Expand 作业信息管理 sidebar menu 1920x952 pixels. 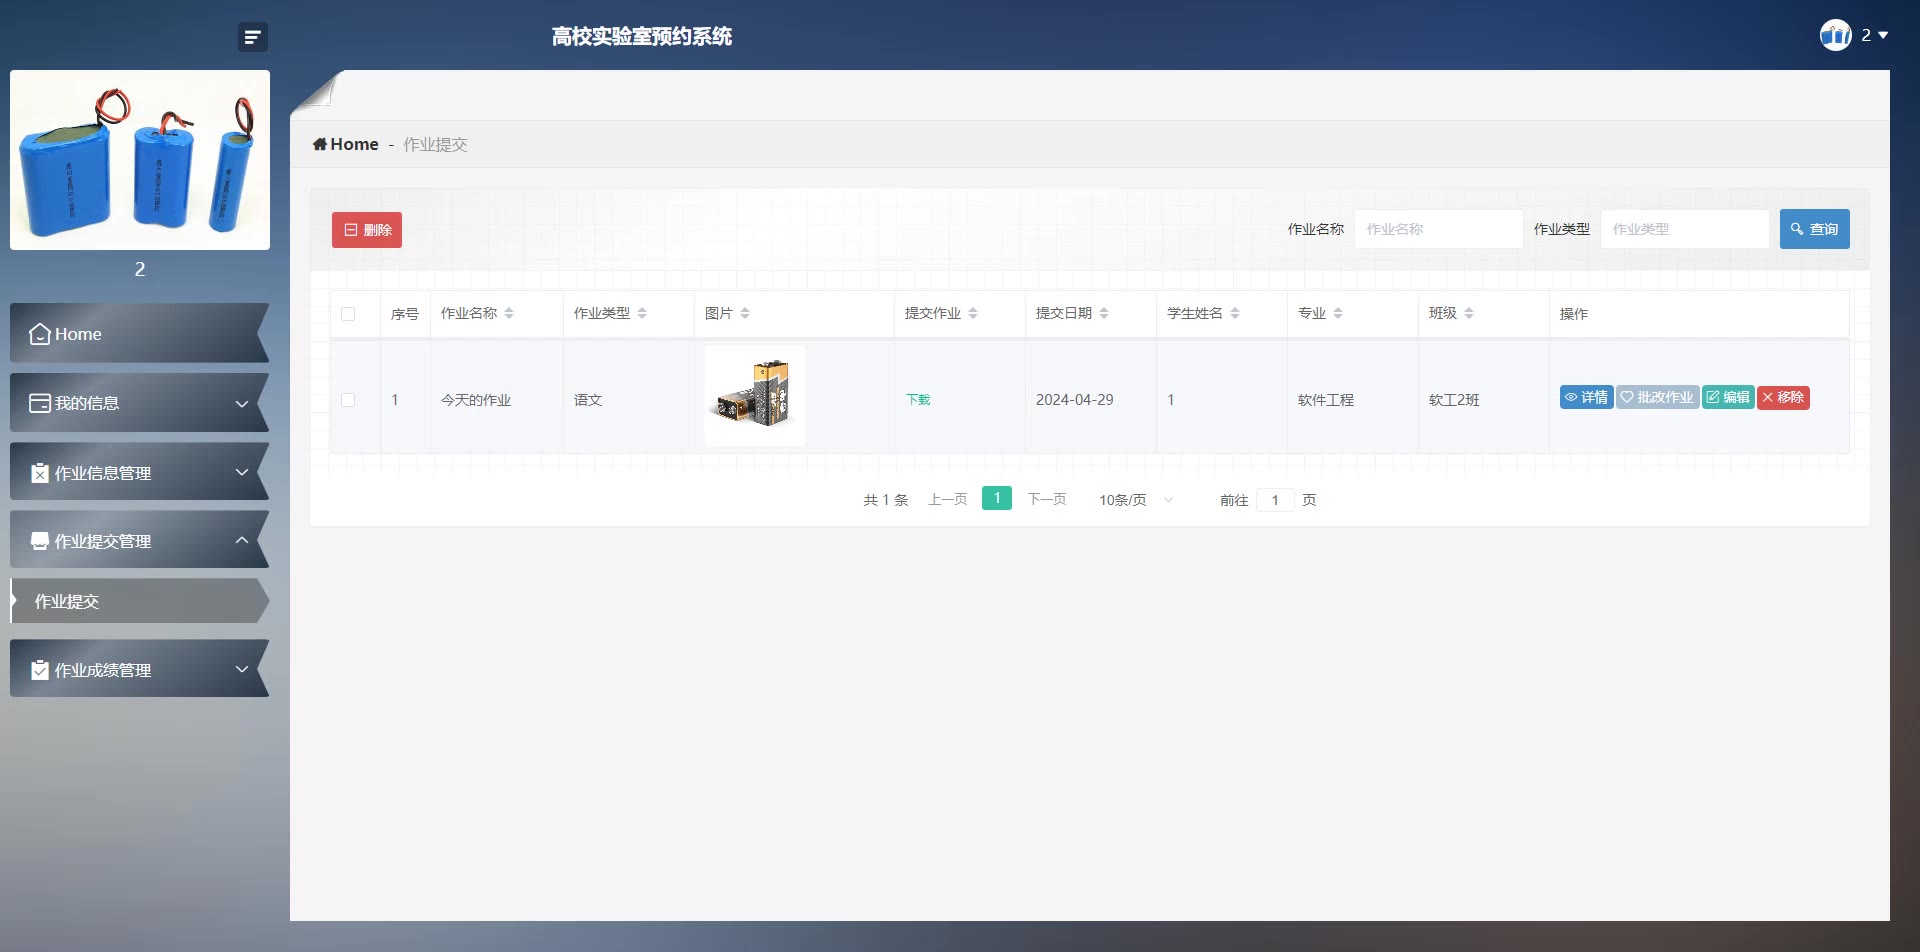coord(139,472)
